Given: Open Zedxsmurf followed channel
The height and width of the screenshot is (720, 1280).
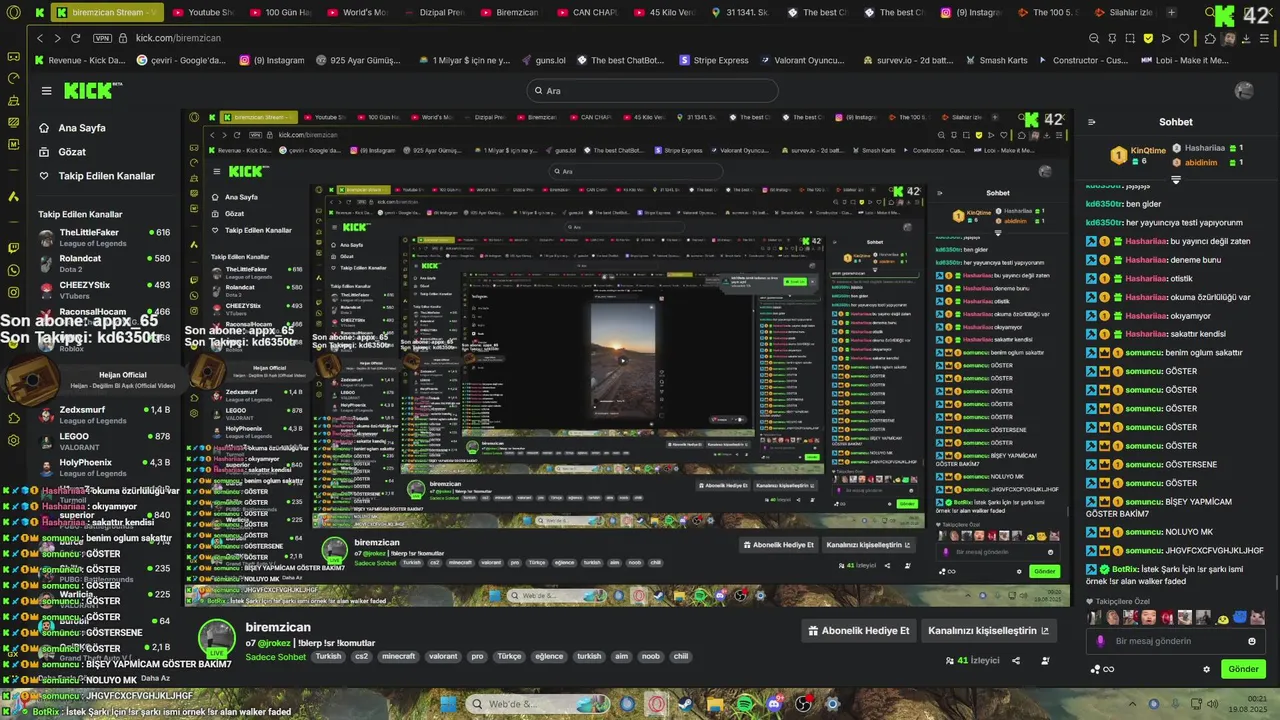Looking at the screenshot, I should (x=104, y=415).
